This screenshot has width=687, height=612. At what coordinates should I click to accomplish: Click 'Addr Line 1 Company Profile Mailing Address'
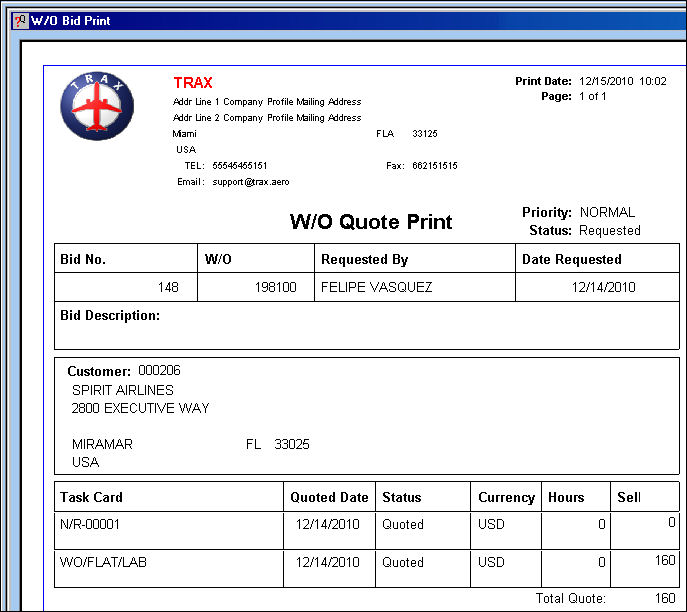point(267,102)
